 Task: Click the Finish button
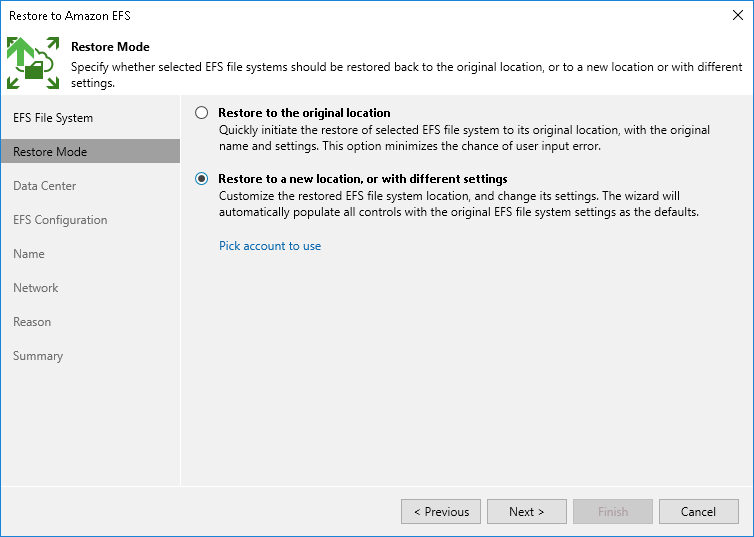(613, 512)
